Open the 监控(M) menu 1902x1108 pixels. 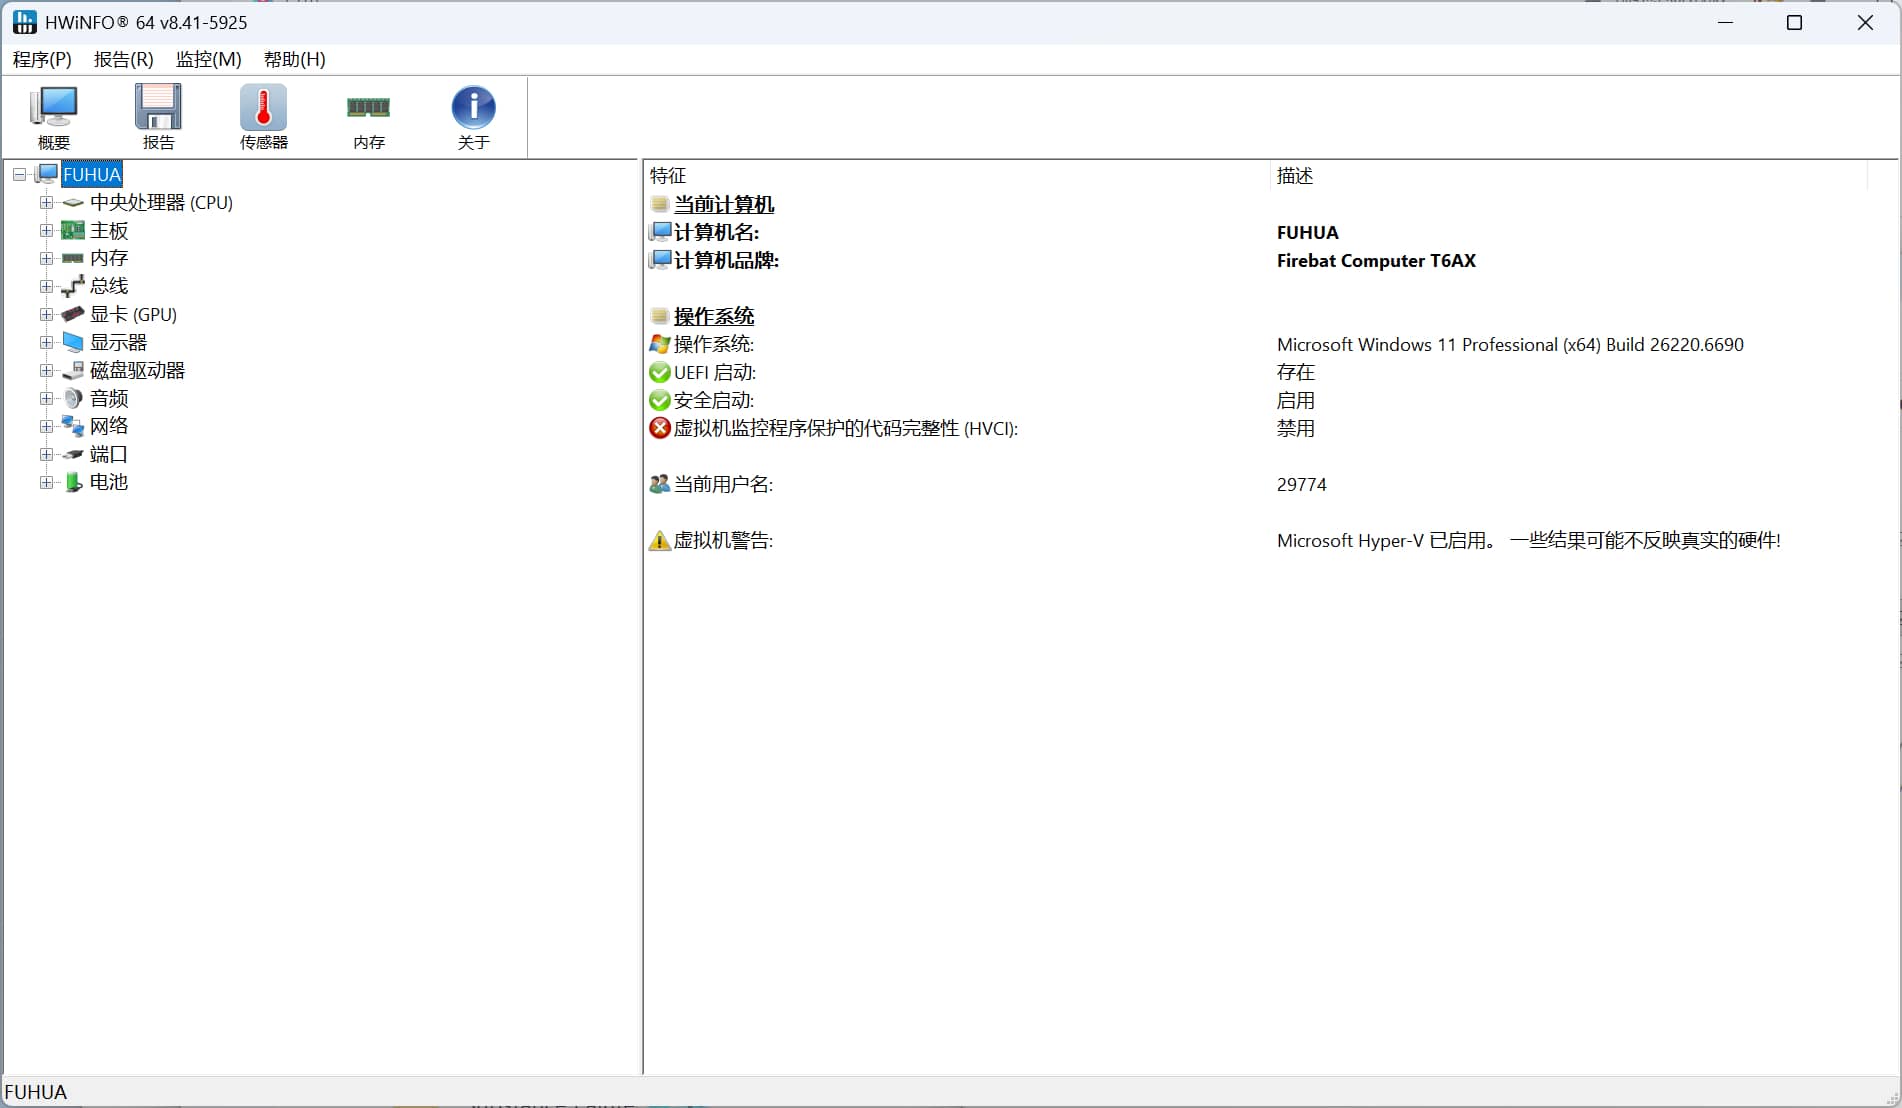tap(209, 59)
